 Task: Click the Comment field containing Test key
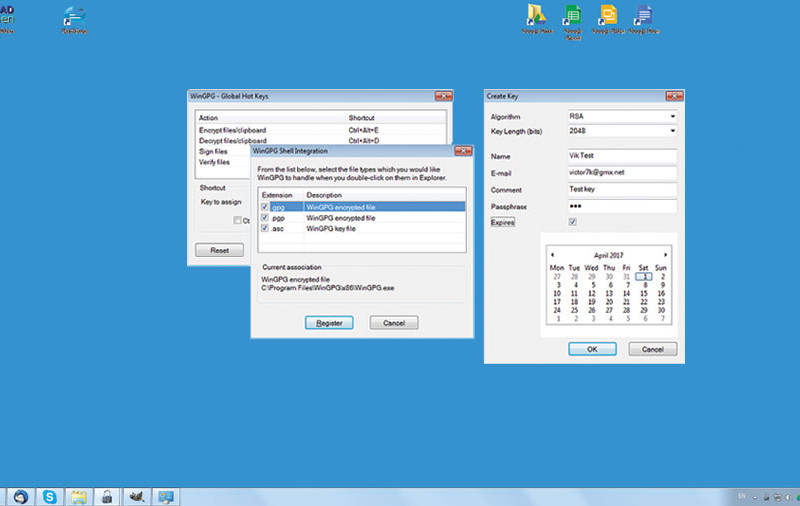tap(622, 189)
